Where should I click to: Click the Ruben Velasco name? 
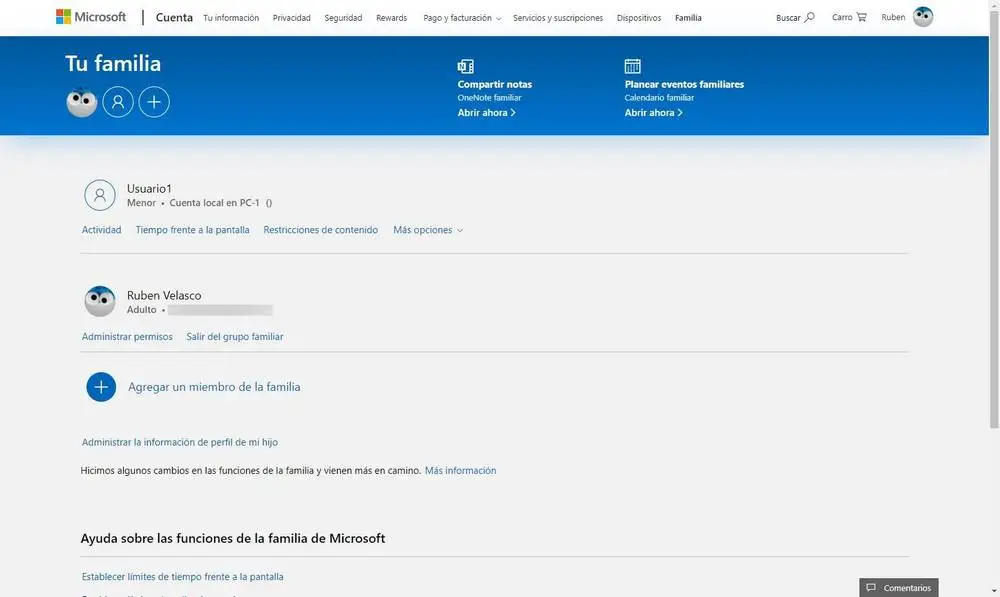tap(164, 295)
